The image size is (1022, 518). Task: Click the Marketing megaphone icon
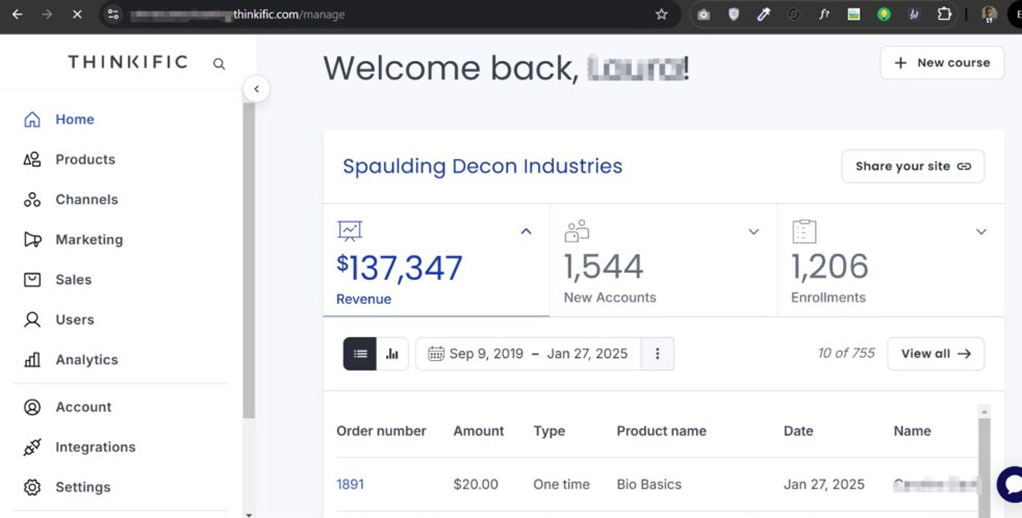(32, 240)
